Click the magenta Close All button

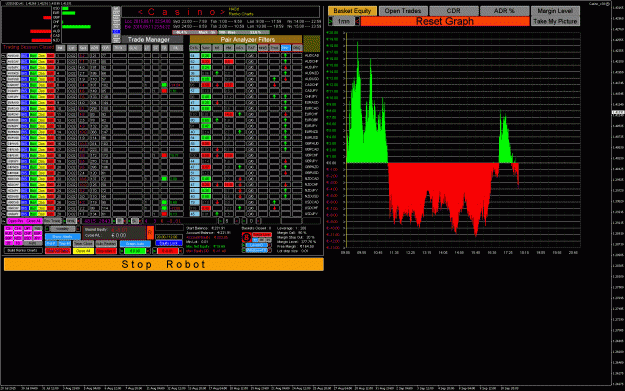[x=33, y=221]
